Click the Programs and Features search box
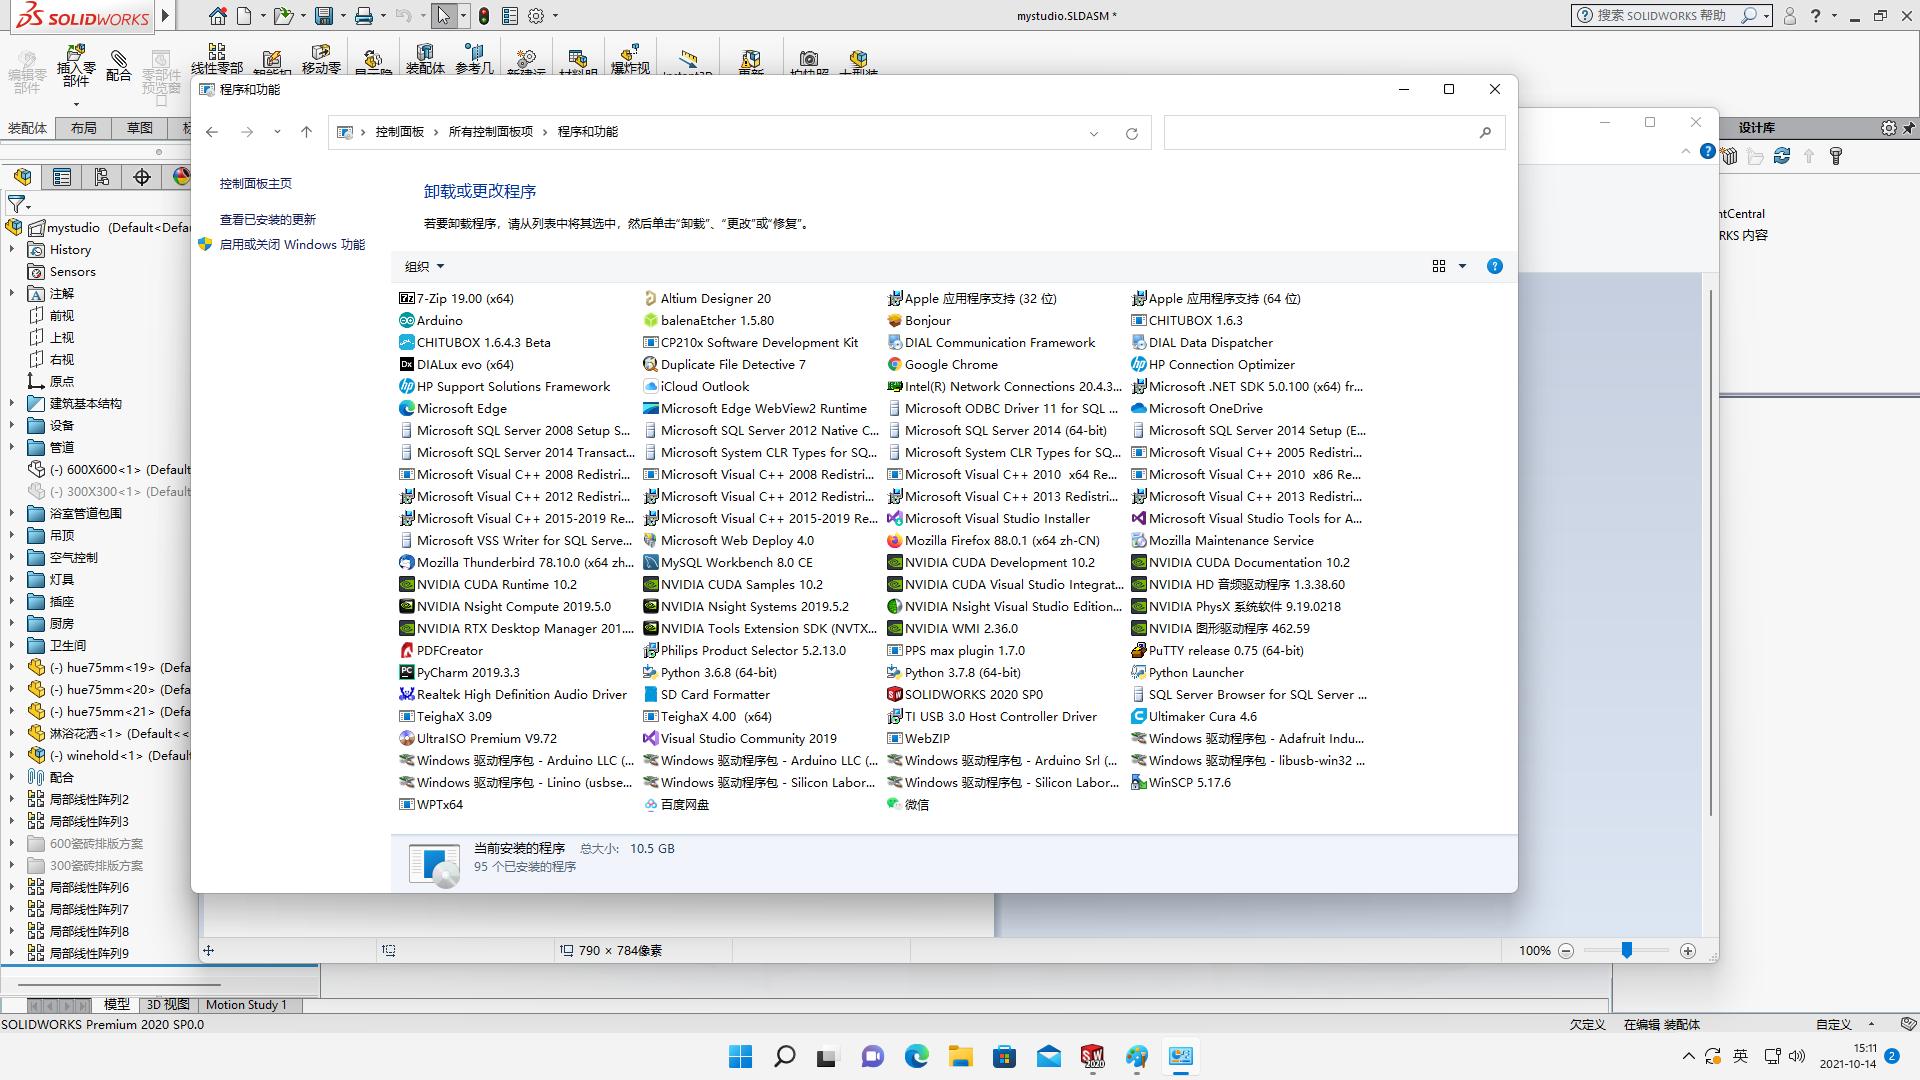1920x1080 pixels. pos(1334,132)
